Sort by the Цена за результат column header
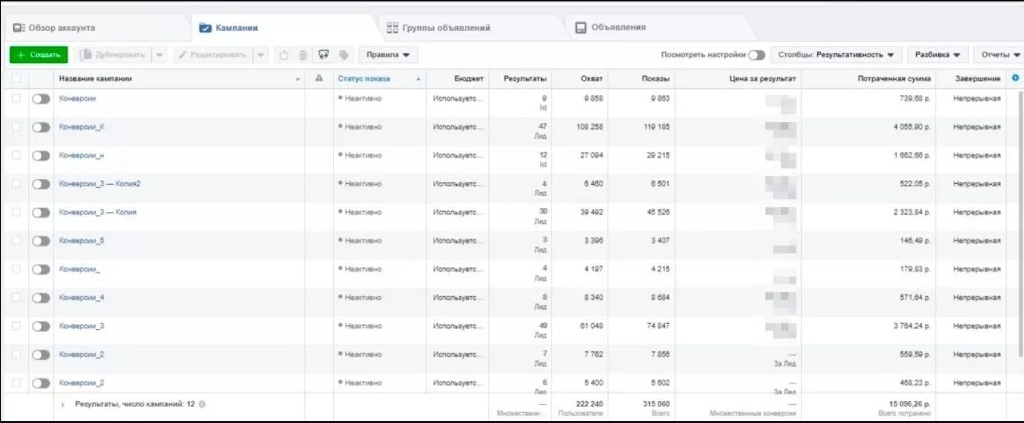This screenshot has width=1024, height=423. coord(763,78)
